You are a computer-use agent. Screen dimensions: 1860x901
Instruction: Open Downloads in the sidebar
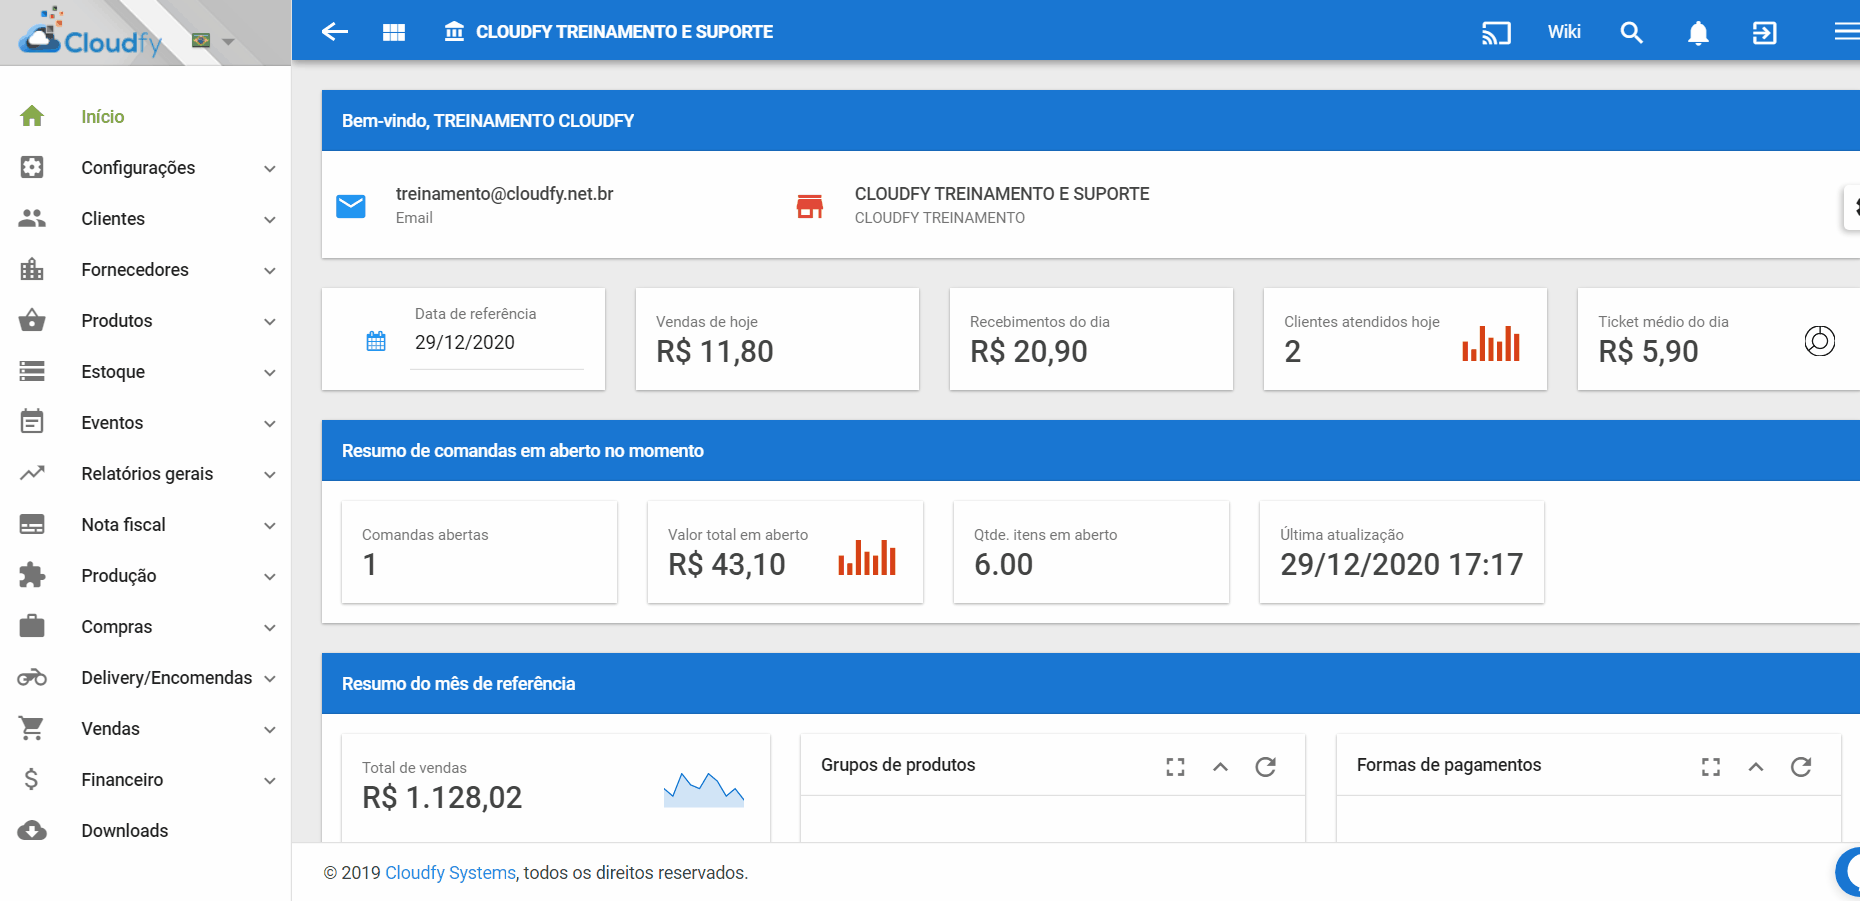pos(124,831)
